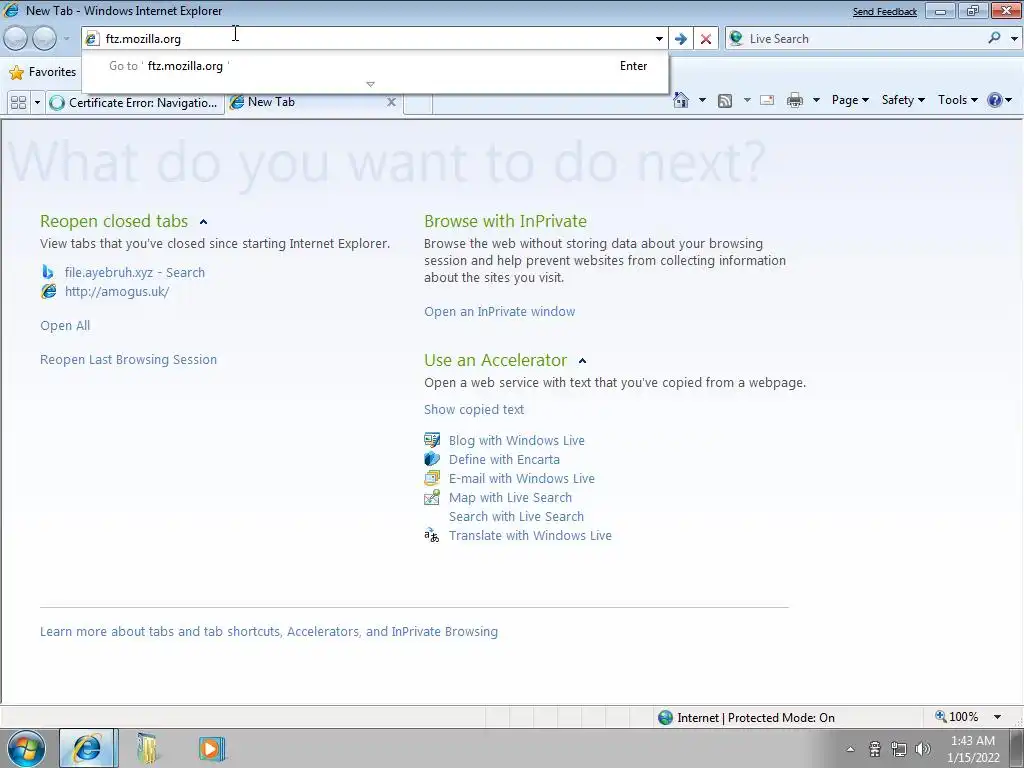Click Show copied text link
1024x768 pixels.
pyautogui.click(x=474, y=409)
